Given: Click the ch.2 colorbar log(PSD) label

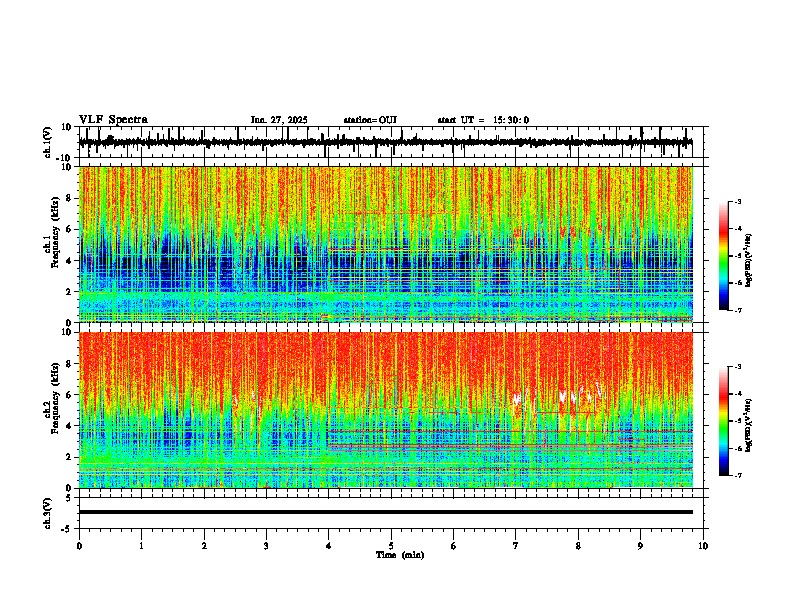Looking at the screenshot, I should pyautogui.click(x=748, y=425).
